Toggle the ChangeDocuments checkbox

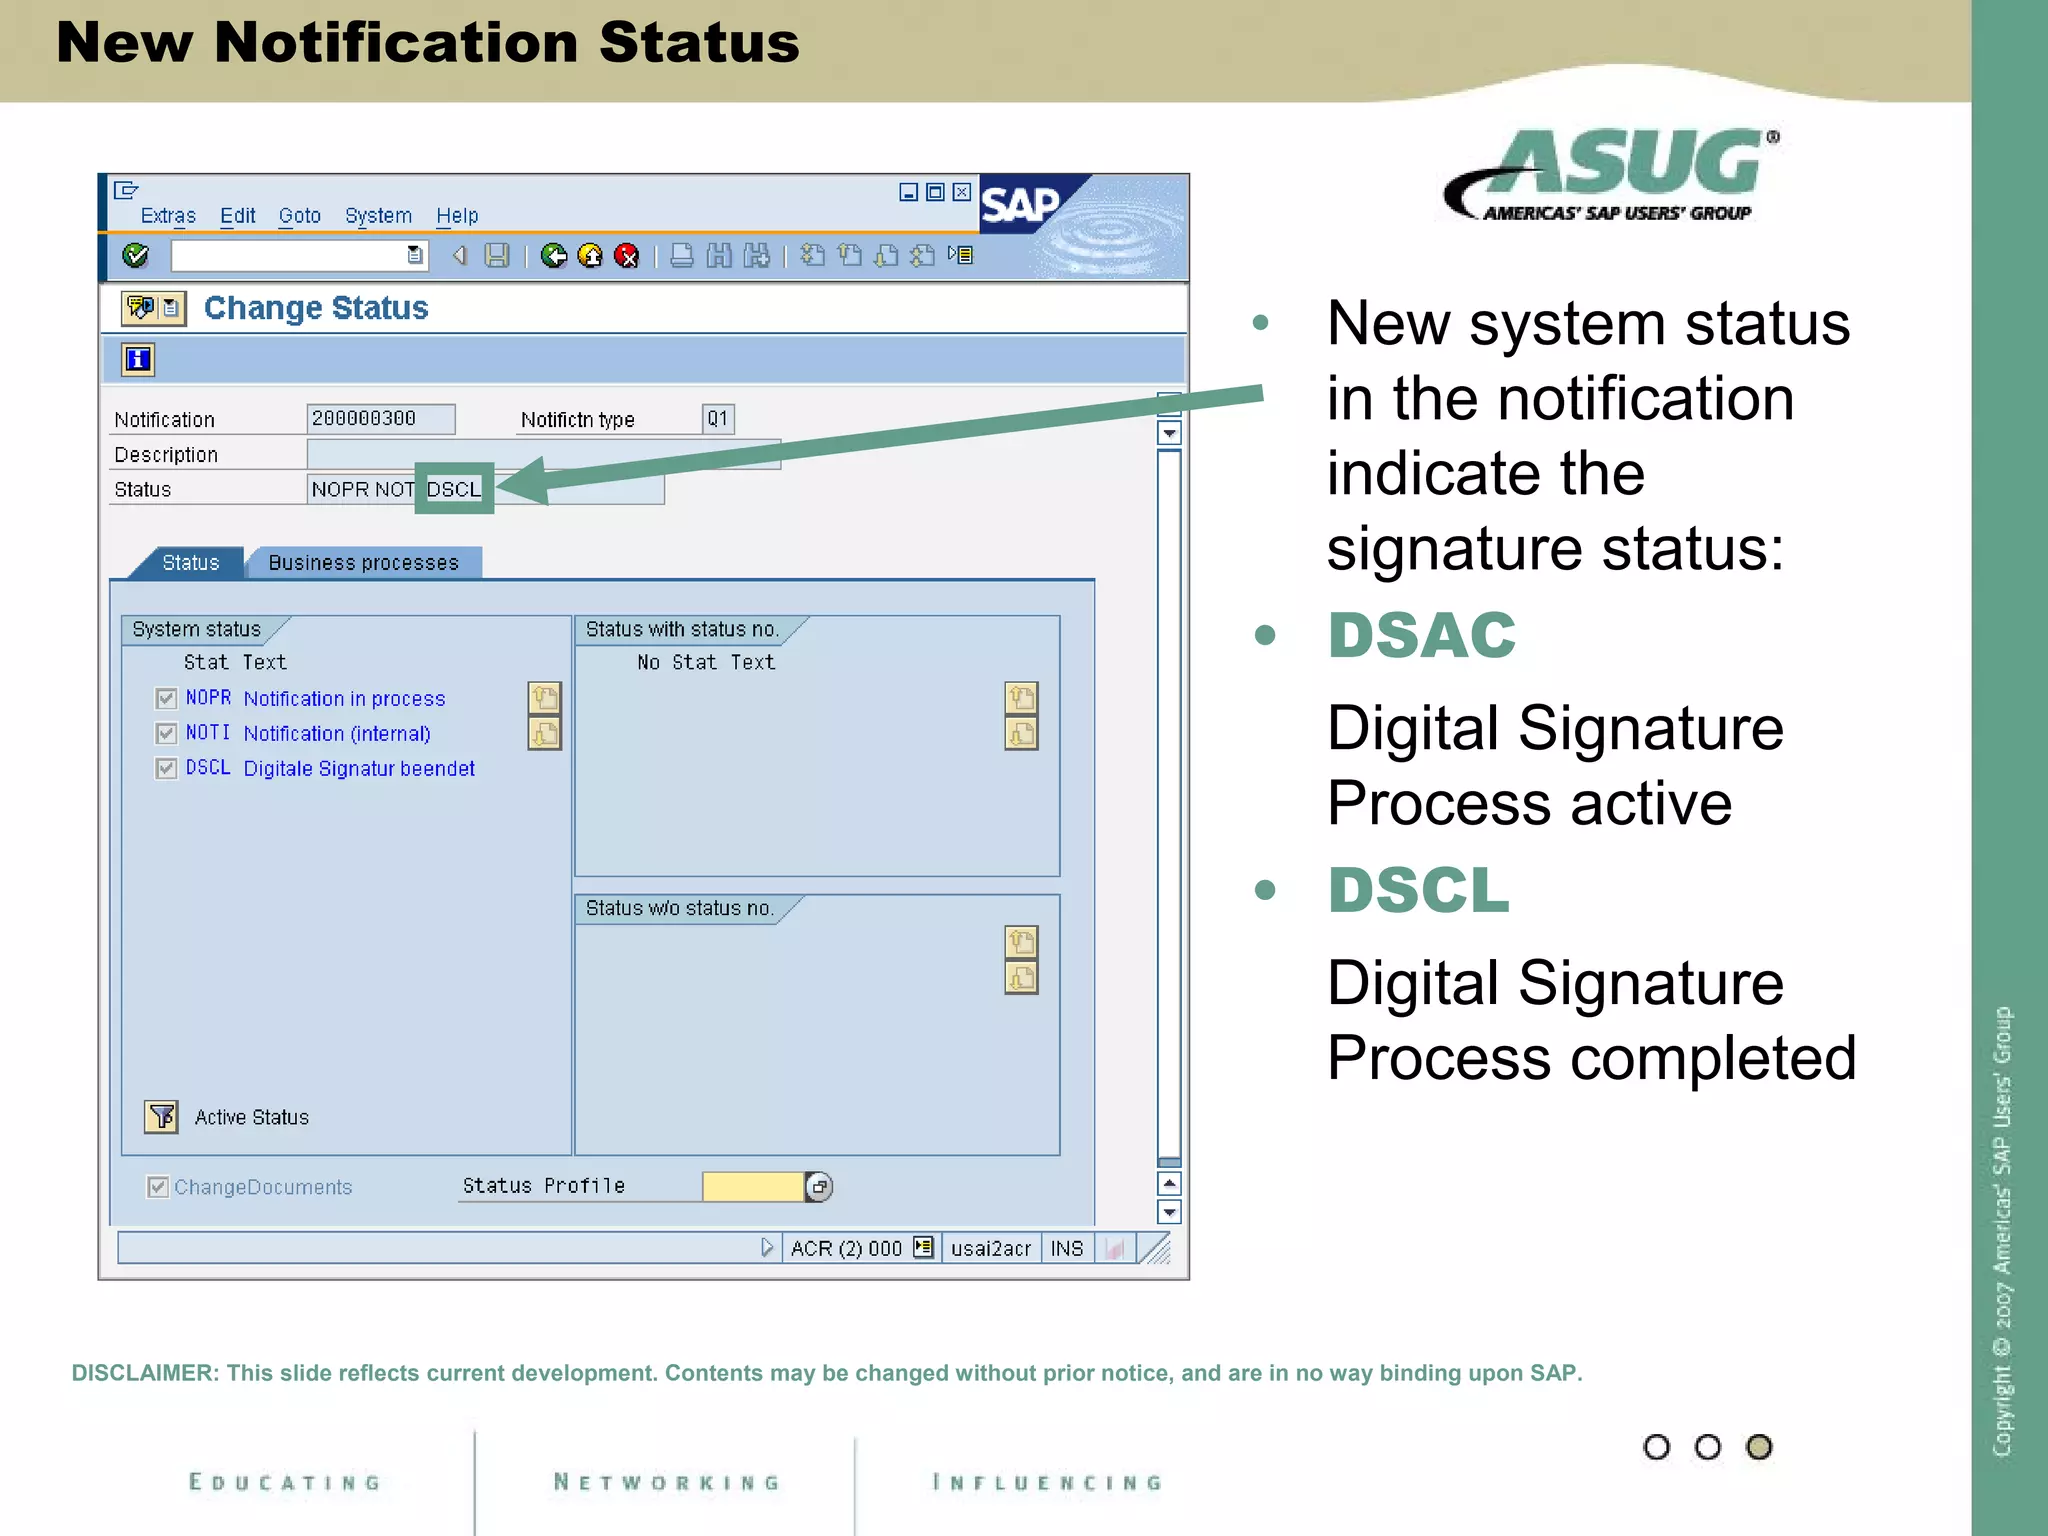point(157,1187)
